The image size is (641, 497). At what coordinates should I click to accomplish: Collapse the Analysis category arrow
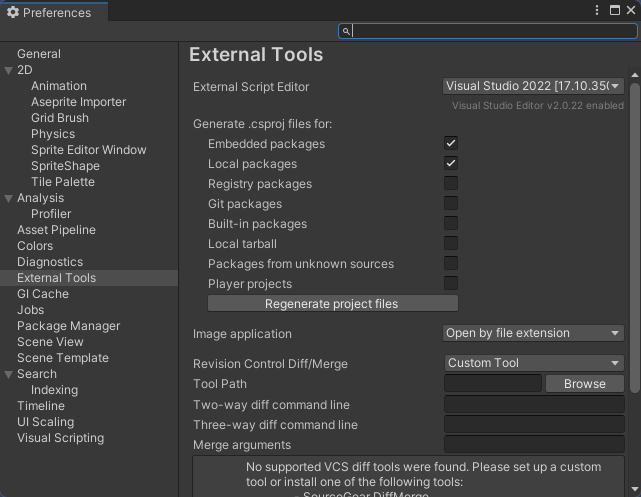click(x=8, y=198)
